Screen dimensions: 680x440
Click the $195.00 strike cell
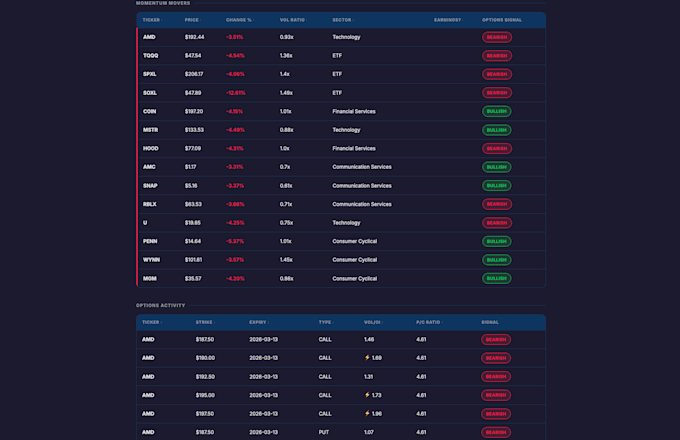tap(205, 395)
